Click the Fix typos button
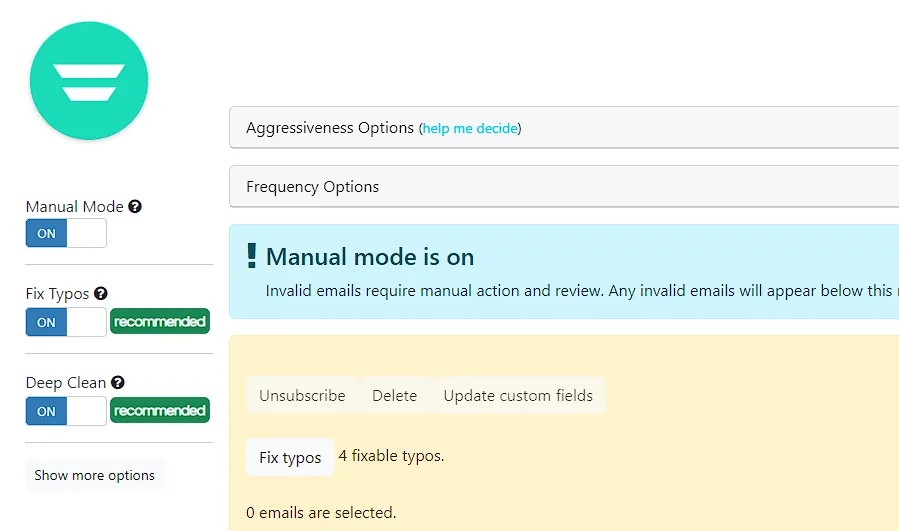The height and width of the screenshot is (531, 899). click(x=290, y=458)
